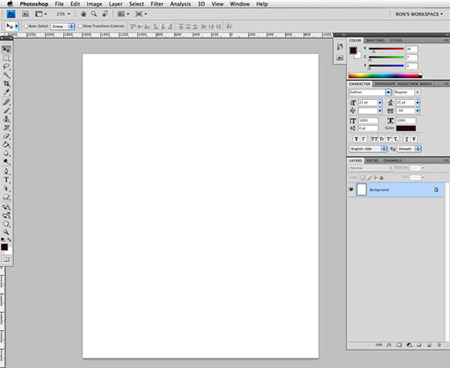Select the Shape tool in the toolbox
The height and width of the screenshot is (368, 450).
pos(6,198)
